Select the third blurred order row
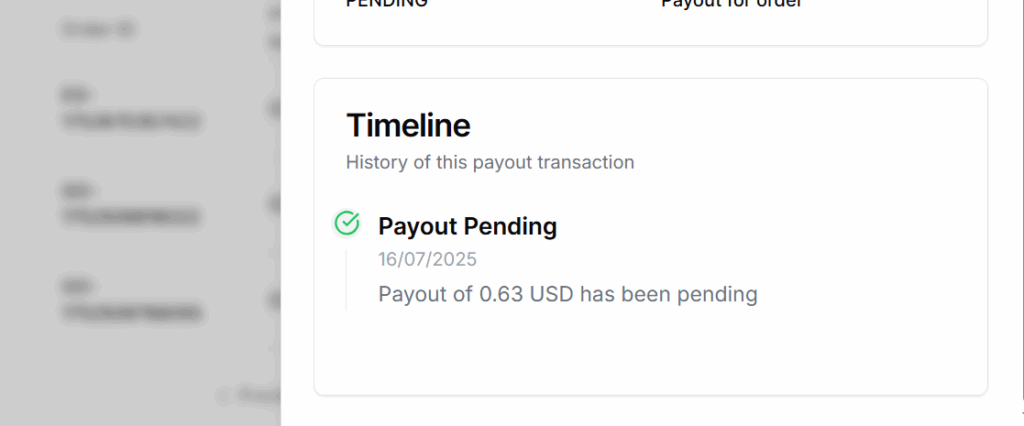Image resolution: width=1024 pixels, height=426 pixels. click(130, 299)
